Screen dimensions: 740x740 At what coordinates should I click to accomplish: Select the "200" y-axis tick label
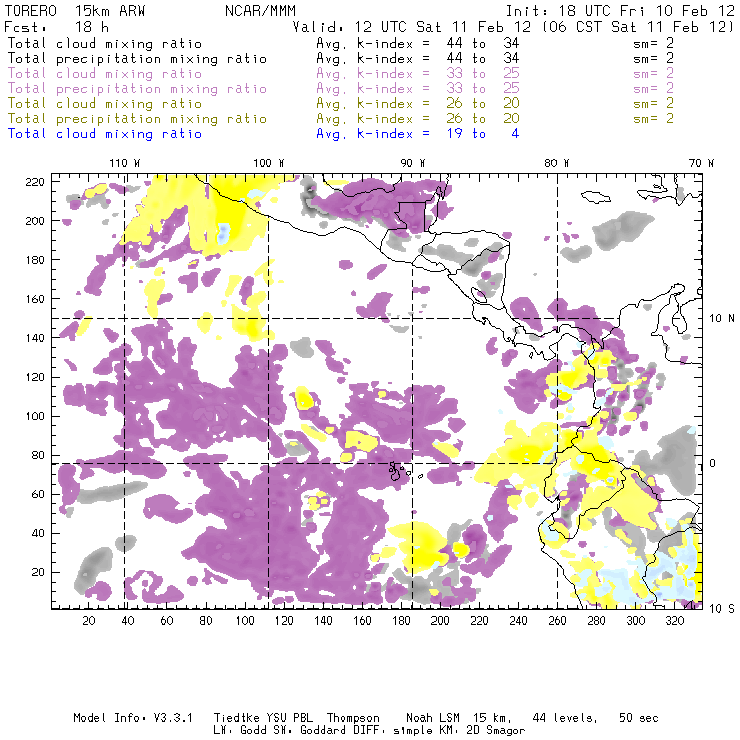(35, 221)
